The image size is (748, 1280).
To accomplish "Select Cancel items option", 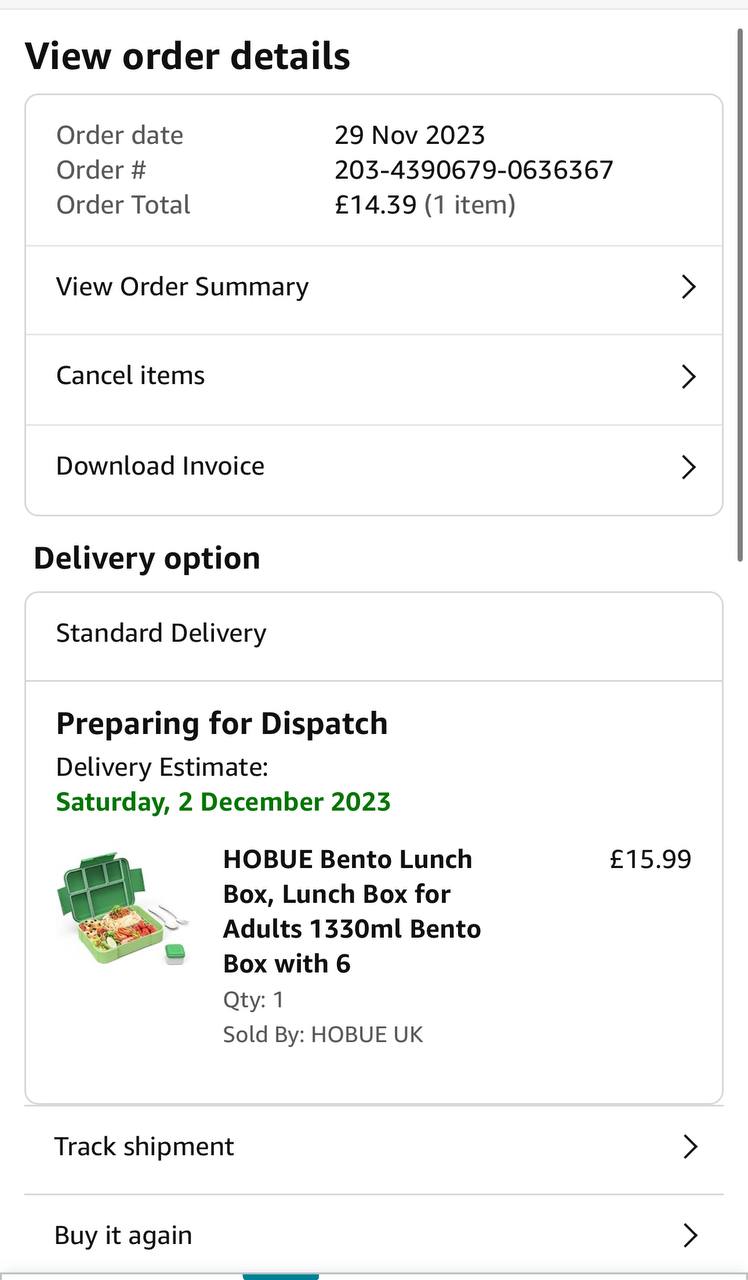I will tap(130, 376).
